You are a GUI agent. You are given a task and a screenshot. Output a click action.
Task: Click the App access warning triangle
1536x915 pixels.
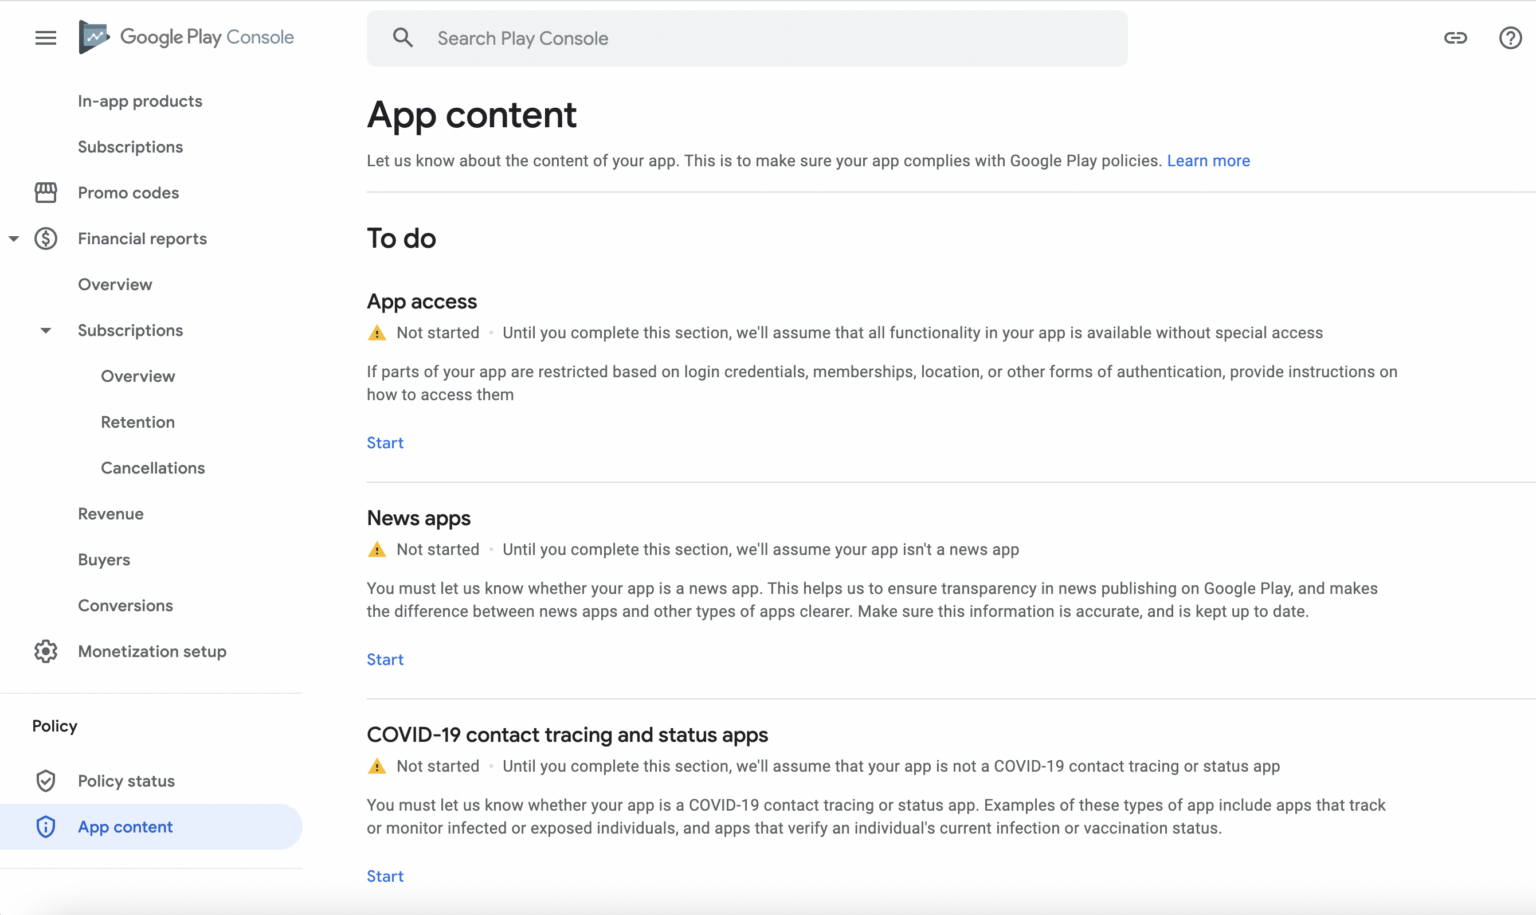(377, 333)
